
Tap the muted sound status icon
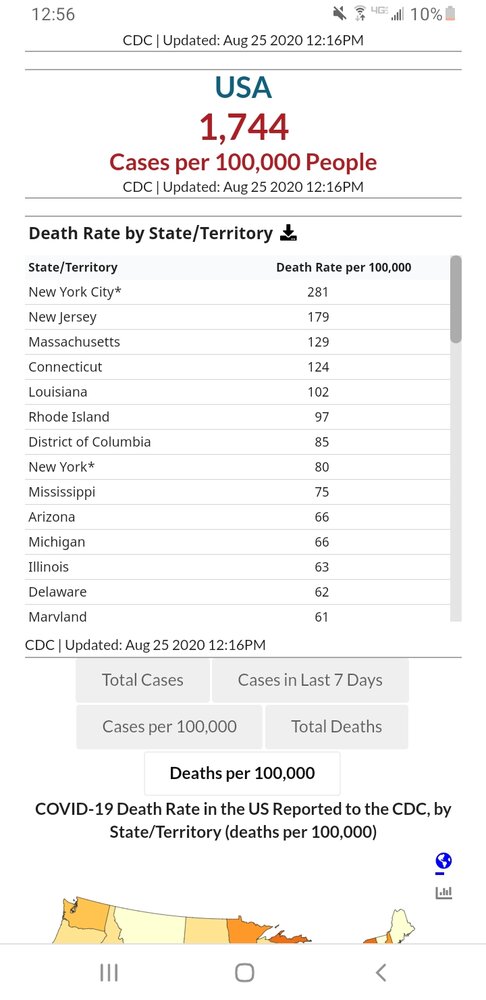coord(339,13)
